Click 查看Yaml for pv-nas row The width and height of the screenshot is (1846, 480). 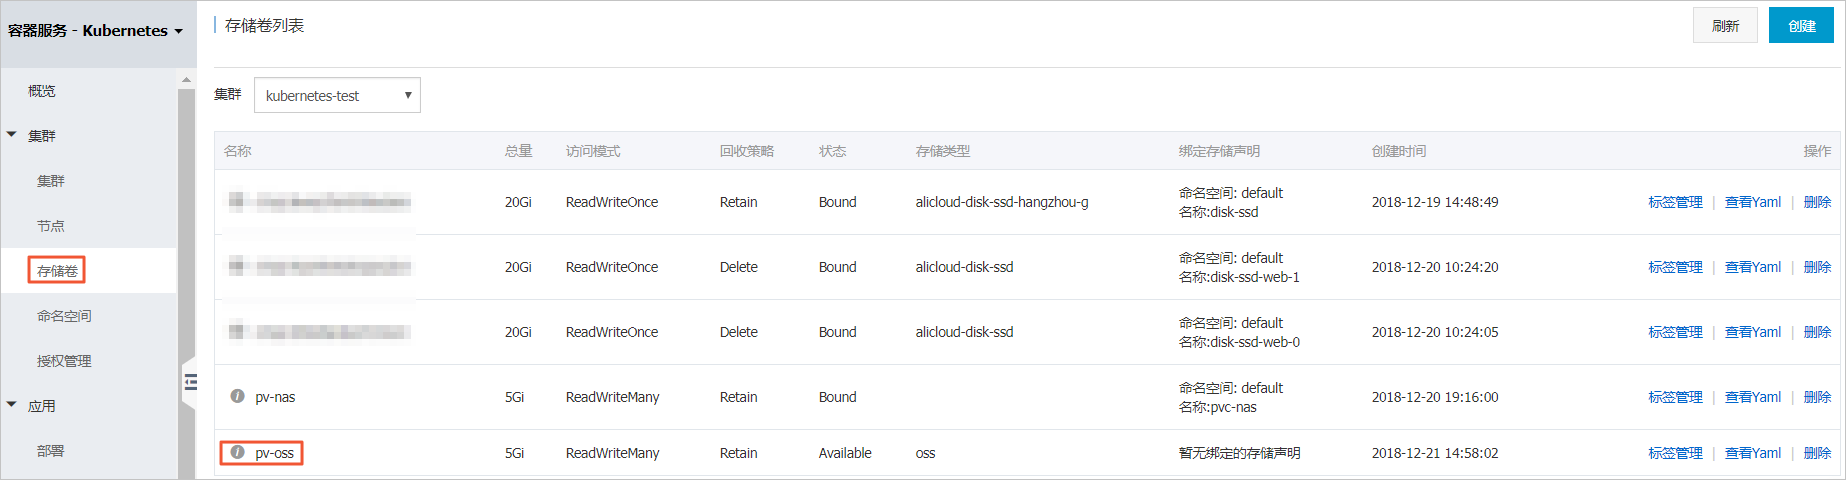(x=1753, y=397)
